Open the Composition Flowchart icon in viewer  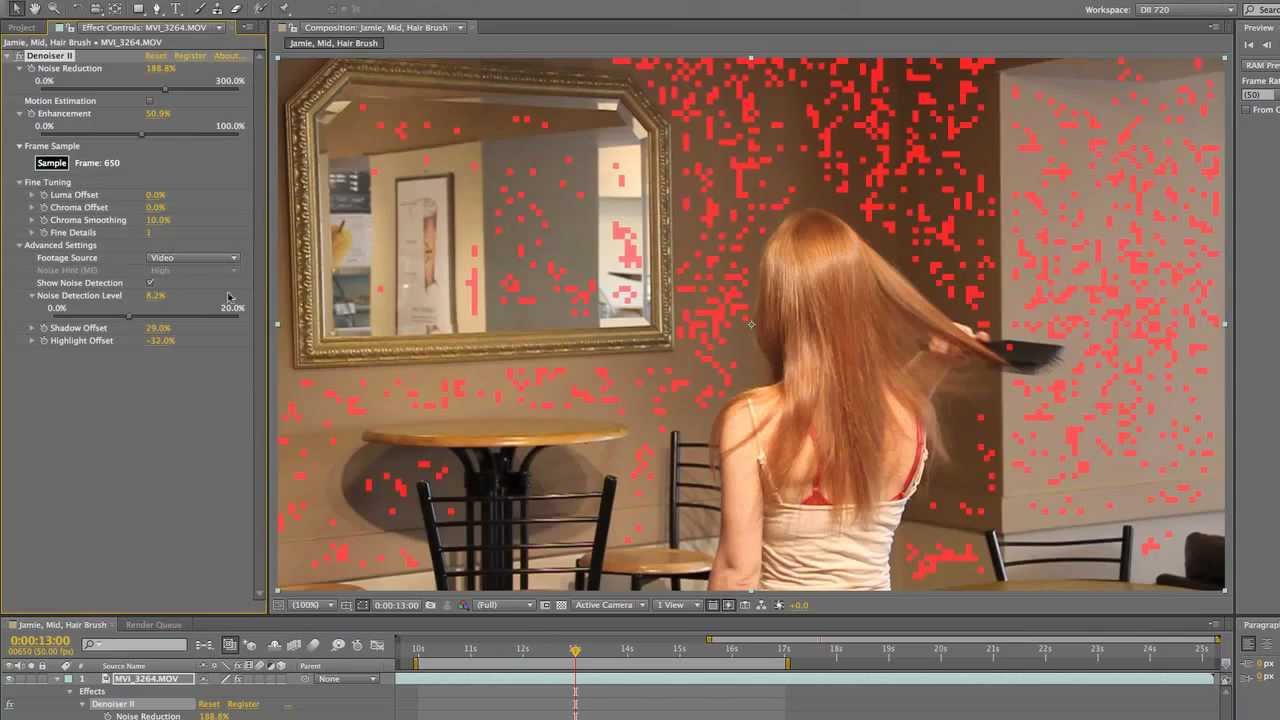point(761,605)
